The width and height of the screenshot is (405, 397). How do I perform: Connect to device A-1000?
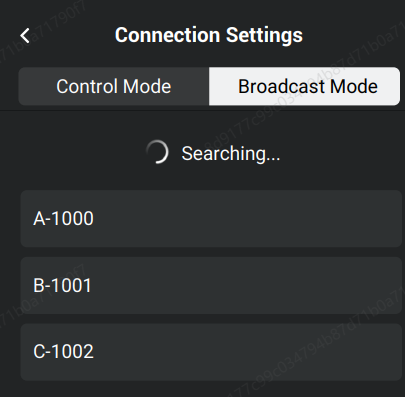[211, 219]
